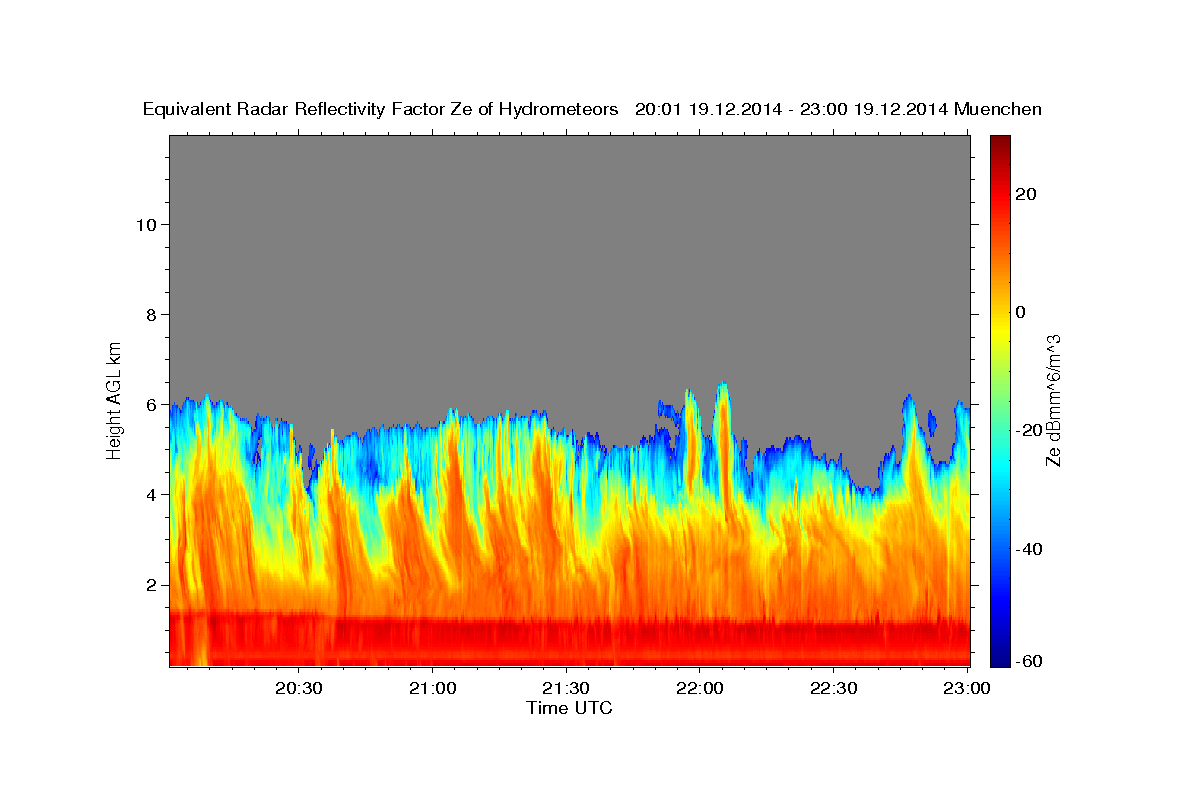Click the height tick label 8

pyautogui.click(x=149, y=314)
